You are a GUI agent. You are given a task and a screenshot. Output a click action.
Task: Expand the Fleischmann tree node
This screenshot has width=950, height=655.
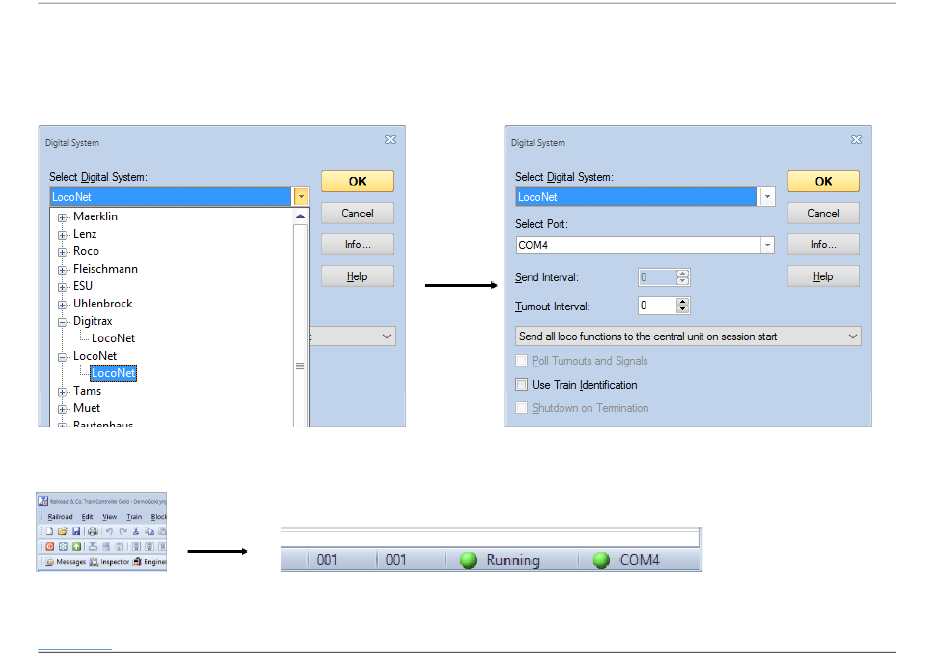[x=62, y=270]
